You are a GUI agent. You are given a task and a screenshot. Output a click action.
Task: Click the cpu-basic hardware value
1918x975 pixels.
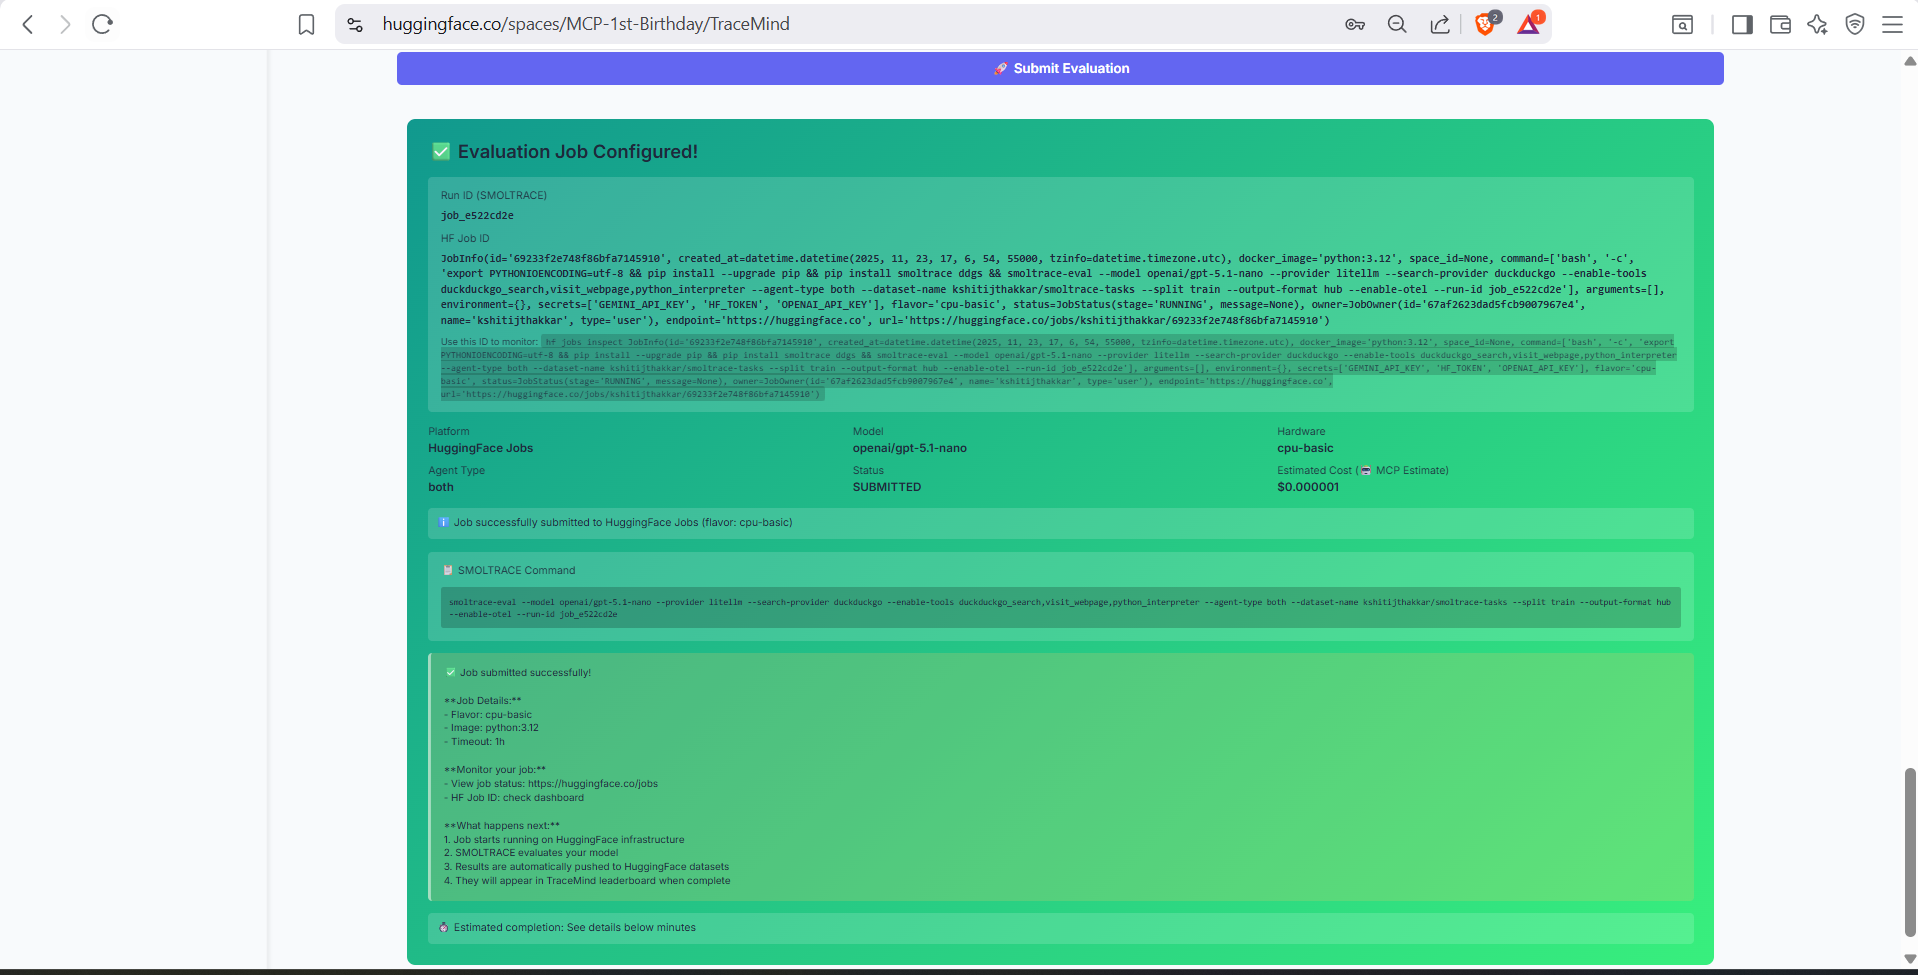click(x=1305, y=448)
